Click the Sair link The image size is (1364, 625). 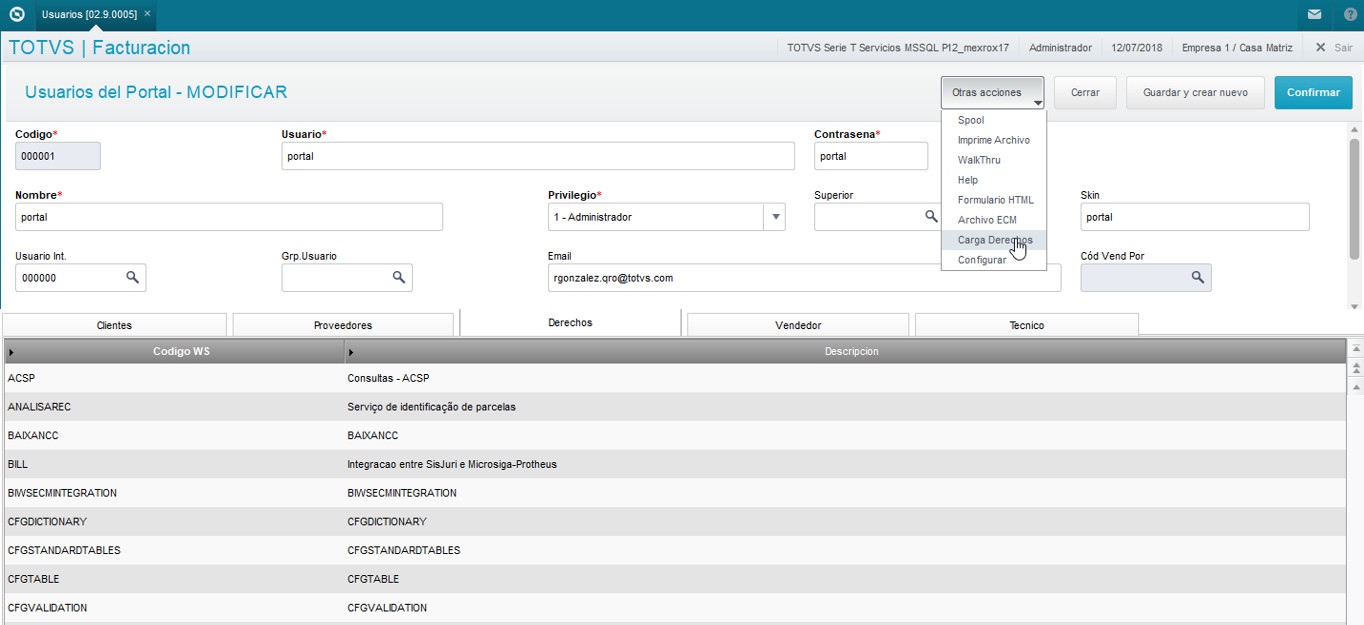[x=1343, y=47]
